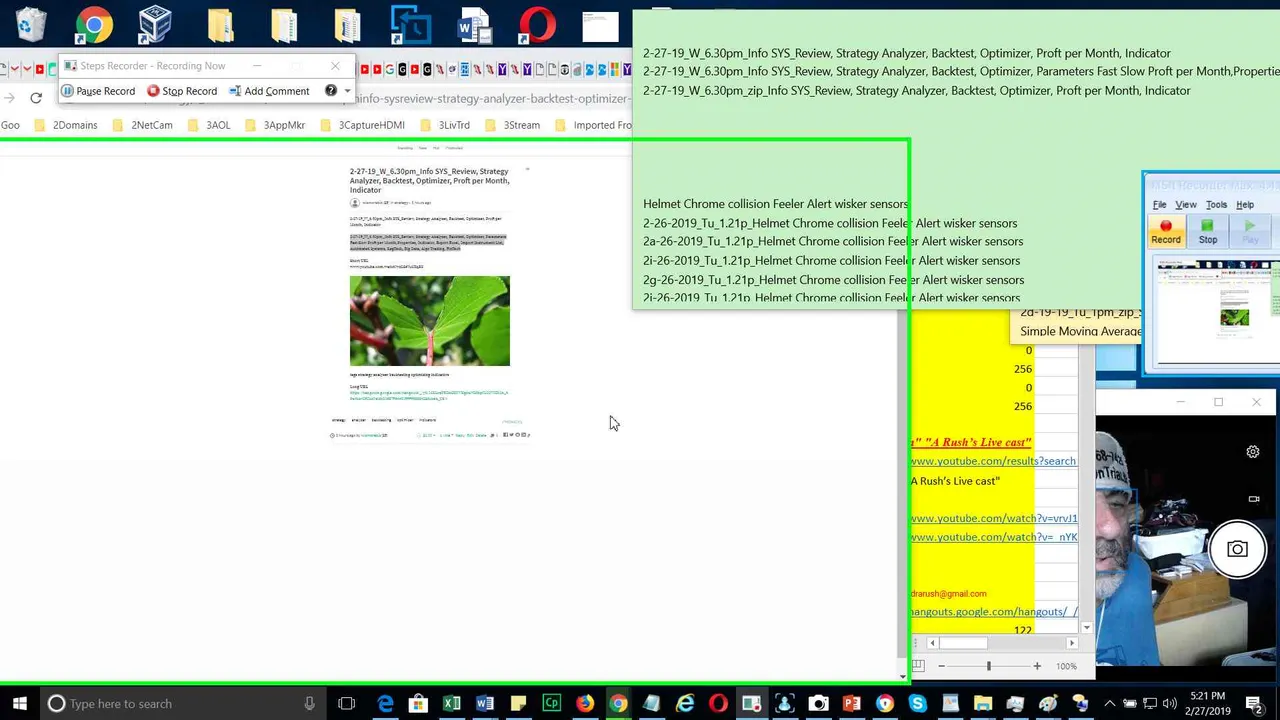The height and width of the screenshot is (720, 1280).
Task: Click Play button in MSI Recorder
Action: (x=1250, y=232)
